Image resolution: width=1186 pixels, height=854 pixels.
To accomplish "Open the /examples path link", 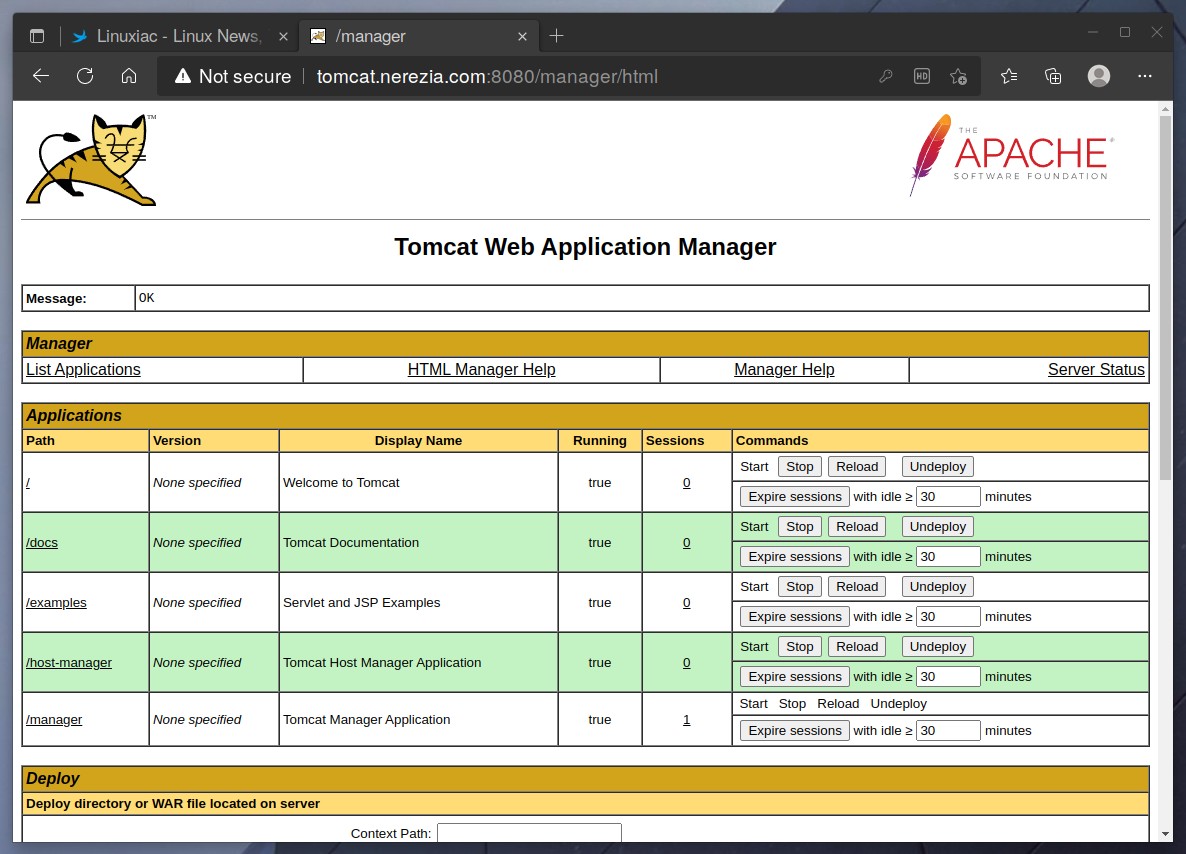I will (x=56, y=602).
